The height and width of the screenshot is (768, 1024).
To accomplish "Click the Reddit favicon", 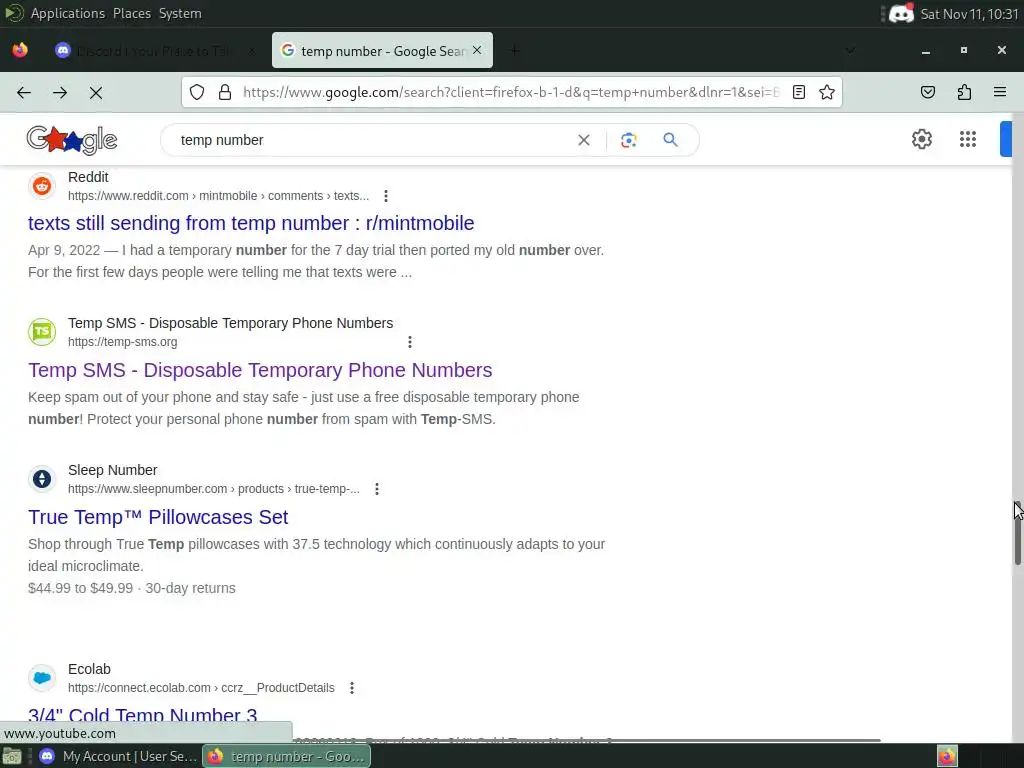I will coord(42,186).
